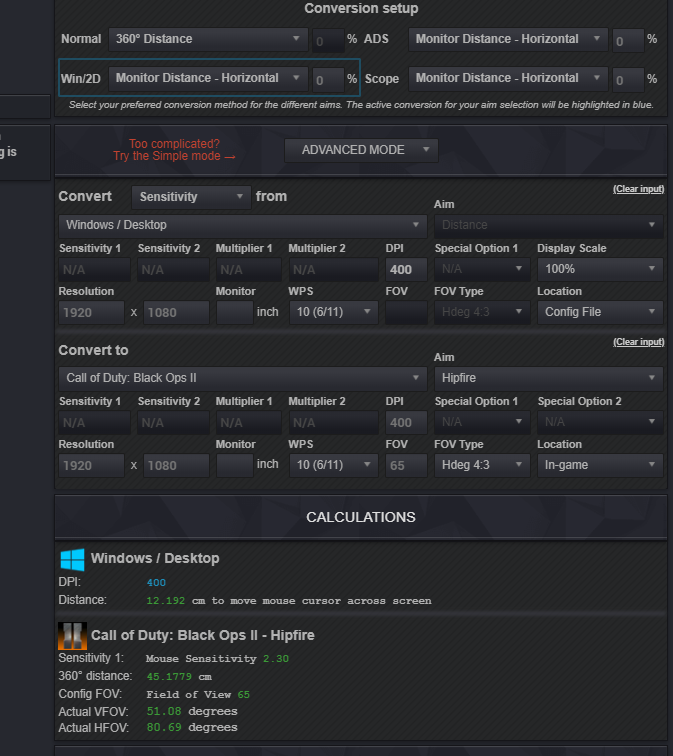
Task: Click the Convert from resolution height 1080 field
Action: (176, 312)
